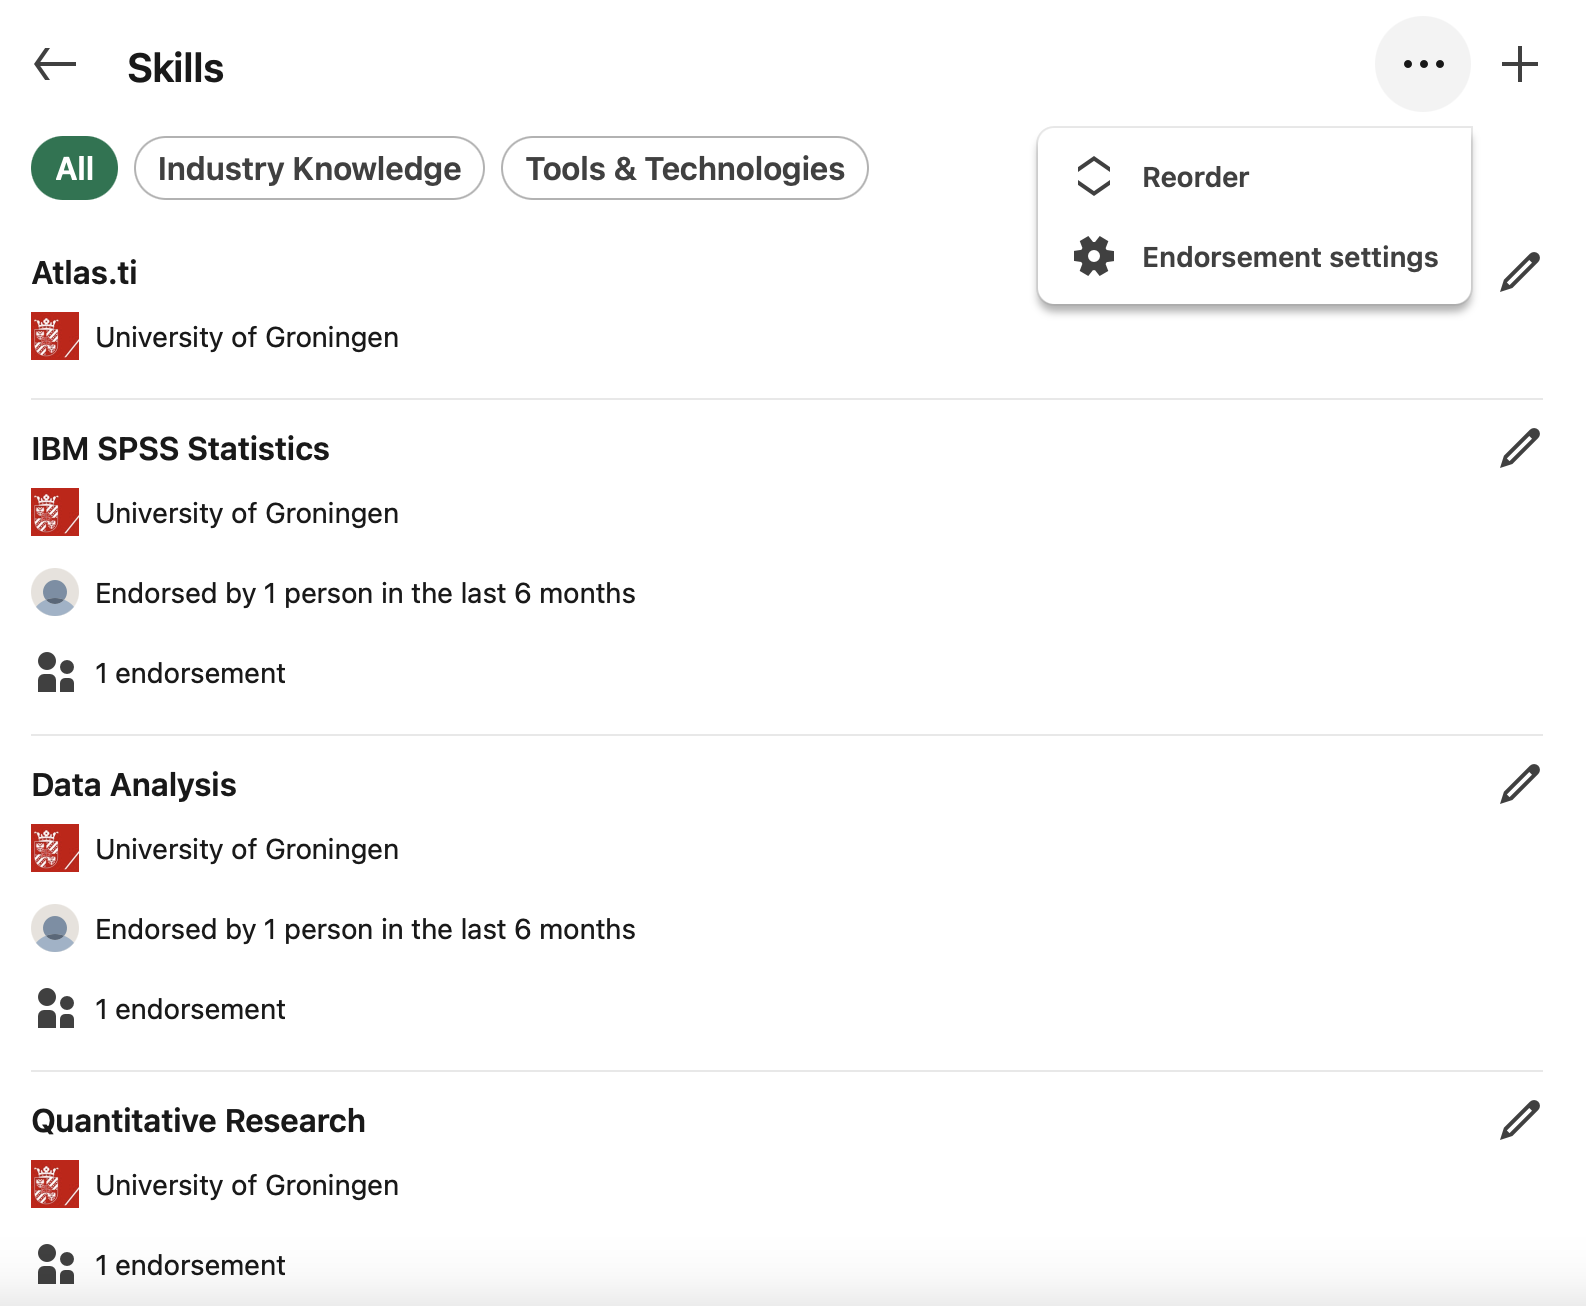Viewport: 1586px width, 1306px height.
Task: Edit the Data Analysis skill
Action: pos(1519,784)
